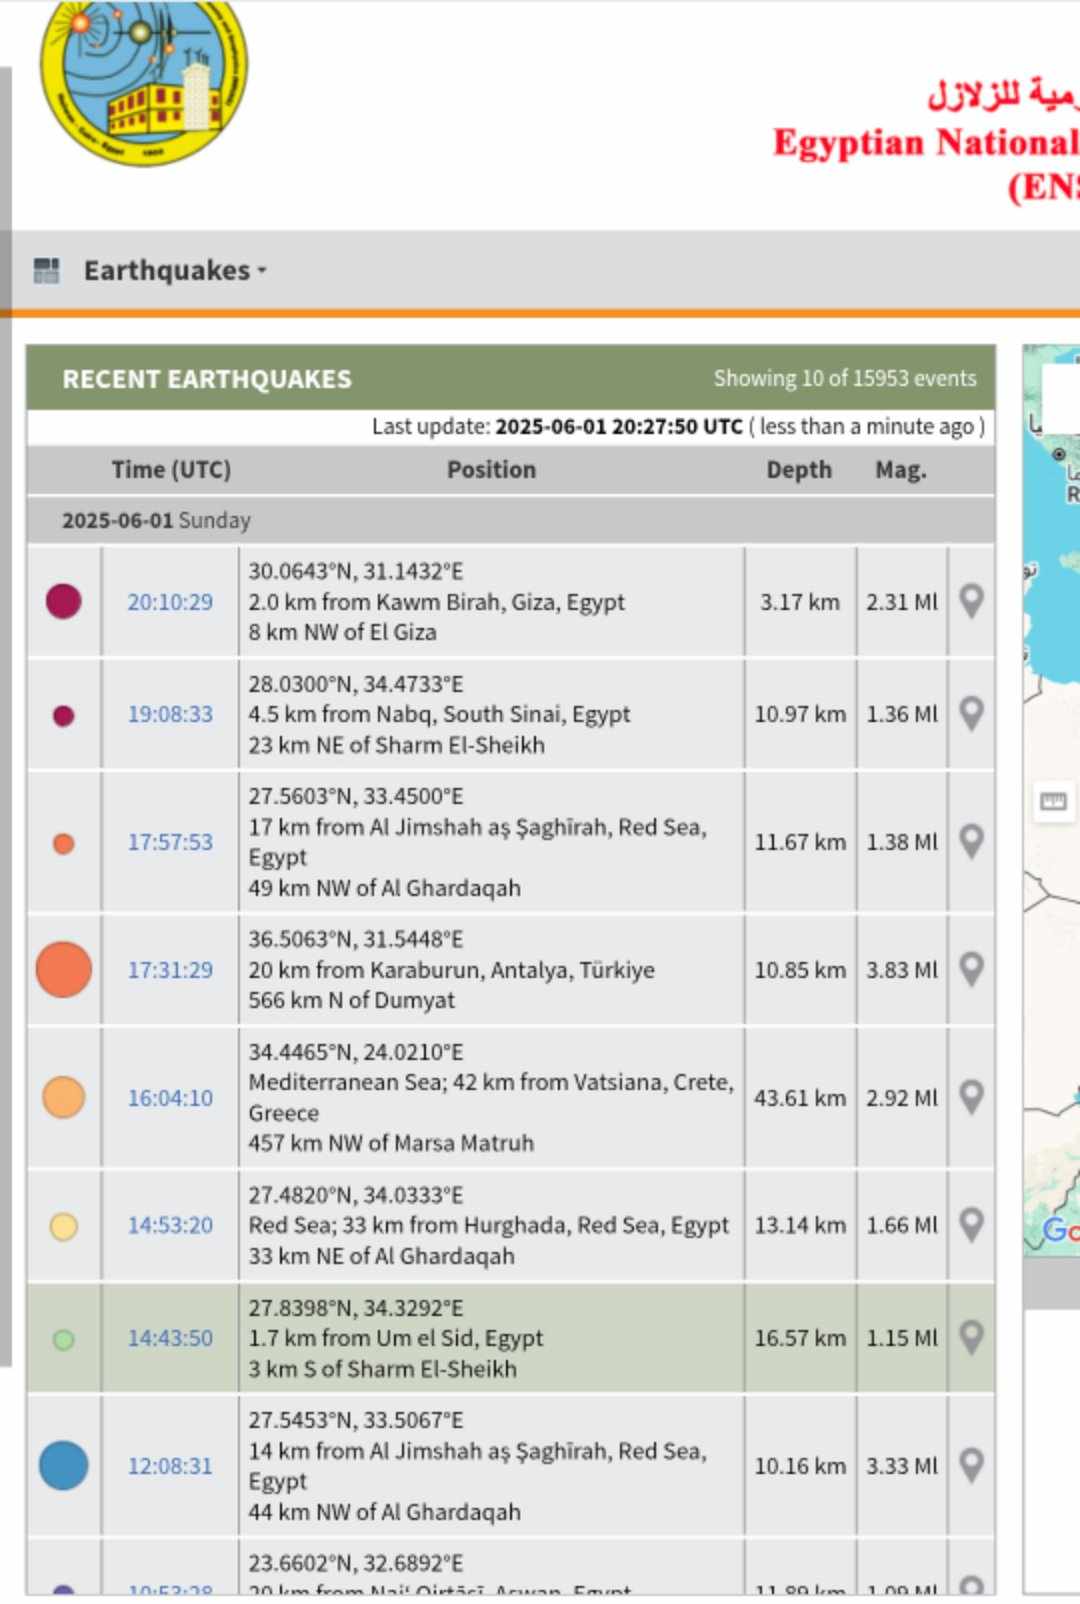Open the 17:57:53 earthquake event
The height and width of the screenshot is (1604, 1080).
[x=170, y=842]
